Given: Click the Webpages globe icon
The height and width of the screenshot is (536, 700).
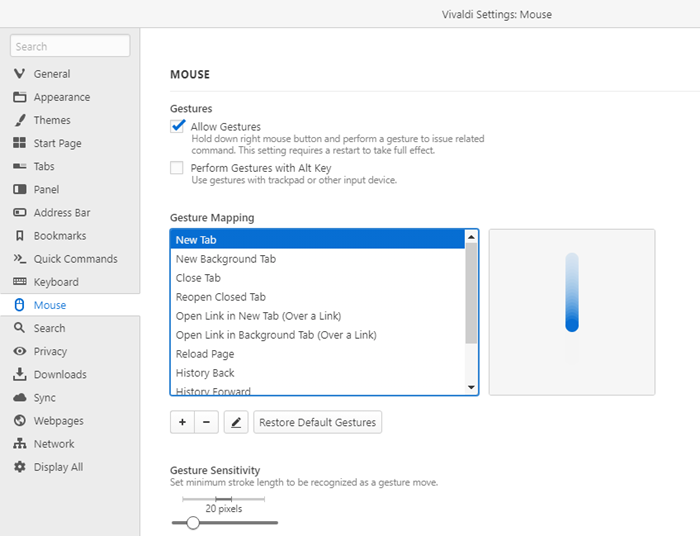Looking at the screenshot, I should pos(19,420).
